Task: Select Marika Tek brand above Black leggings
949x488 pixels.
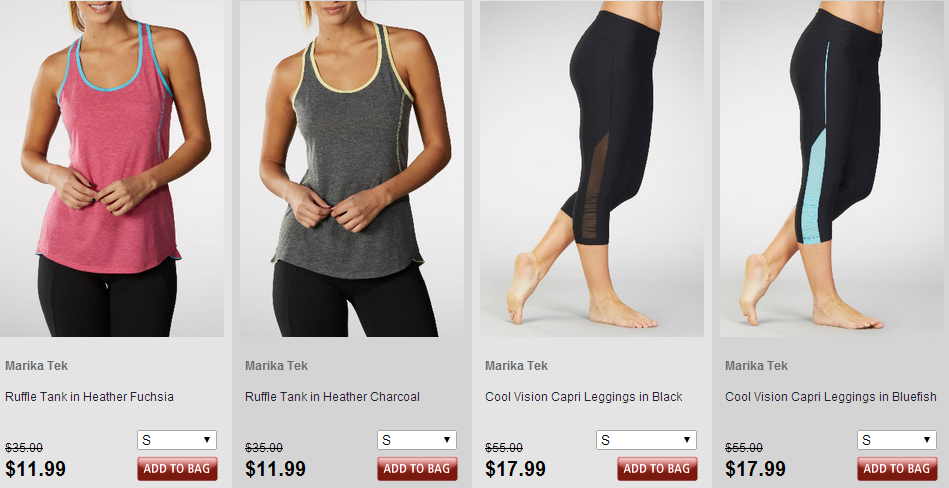Action: click(516, 366)
